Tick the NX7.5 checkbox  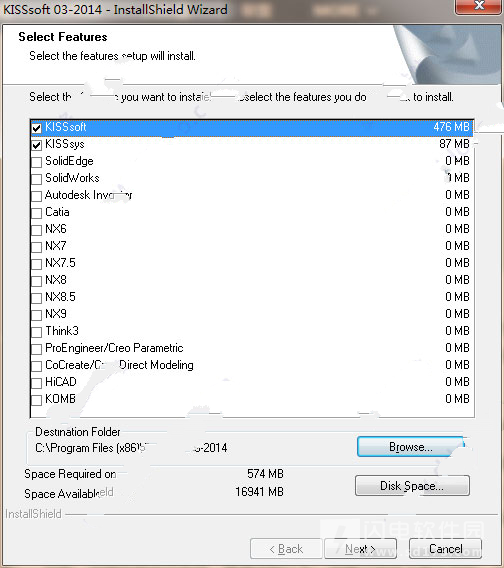tap(36, 264)
